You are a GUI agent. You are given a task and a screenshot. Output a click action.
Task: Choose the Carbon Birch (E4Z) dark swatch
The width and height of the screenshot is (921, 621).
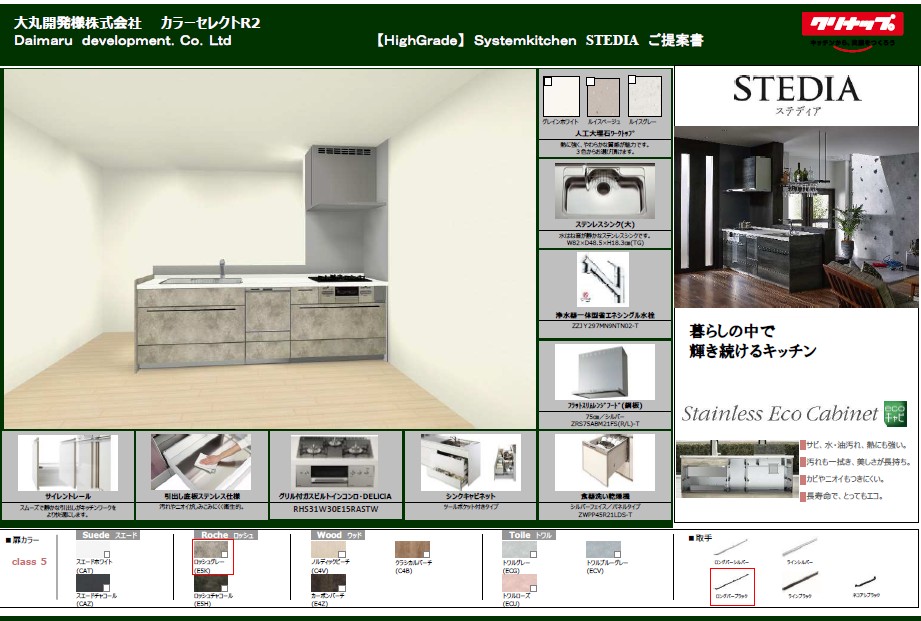coord(328,582)
